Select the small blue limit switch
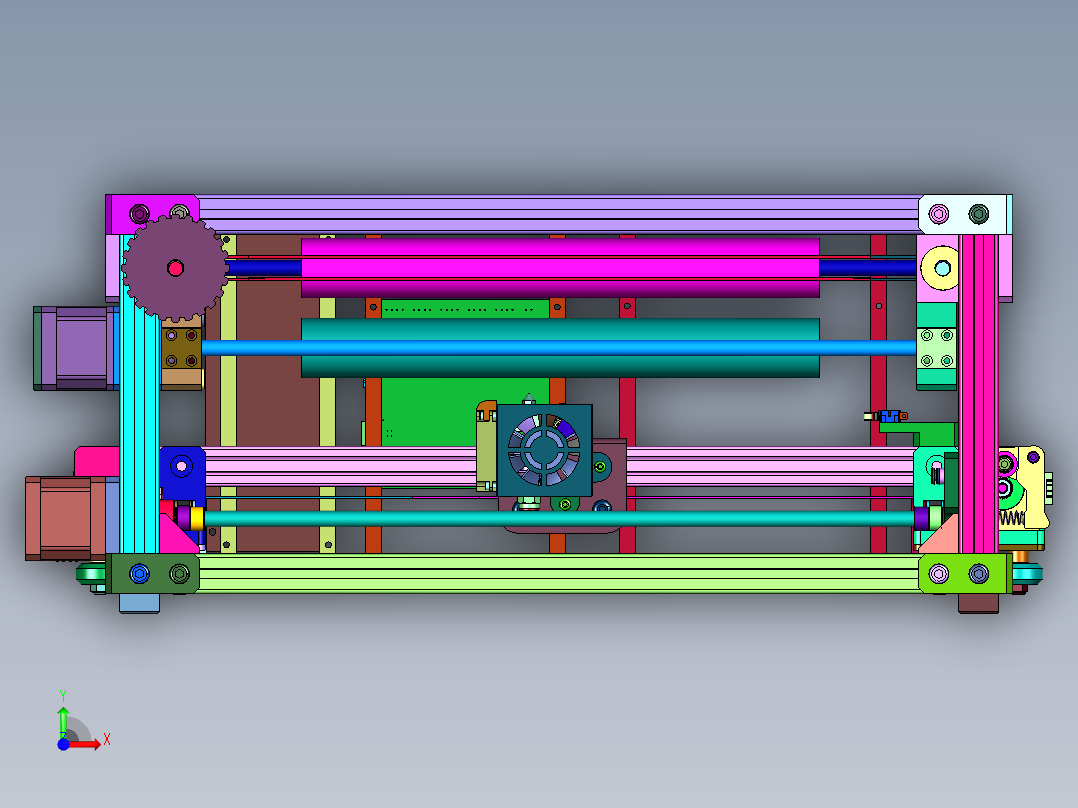 click(x=889, y=416)
